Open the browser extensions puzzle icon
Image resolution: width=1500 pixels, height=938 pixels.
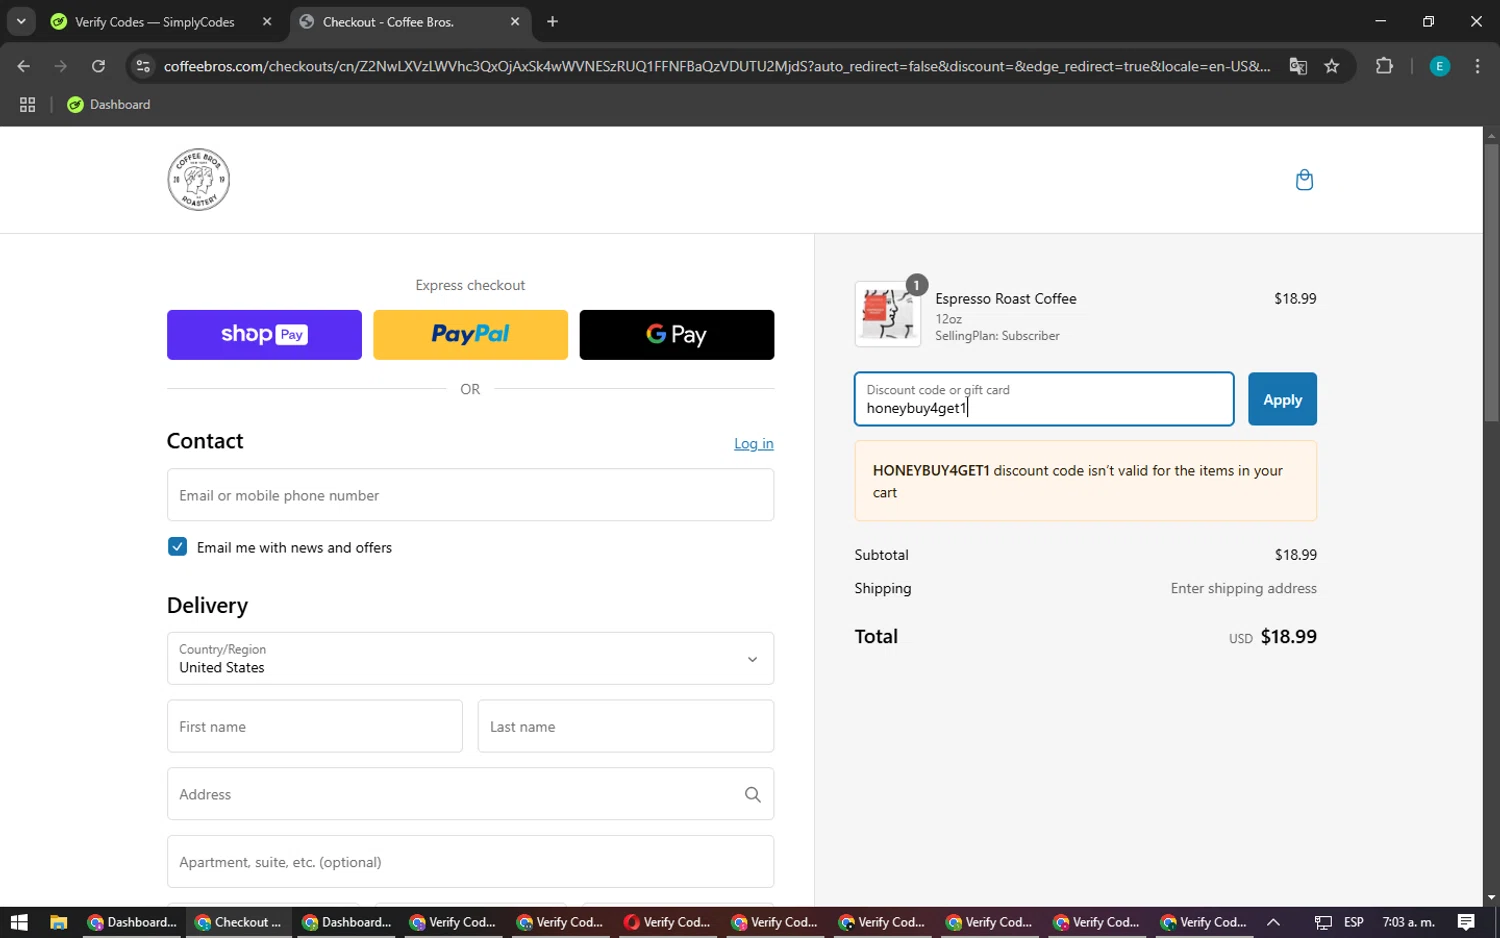click(1384, 66)
